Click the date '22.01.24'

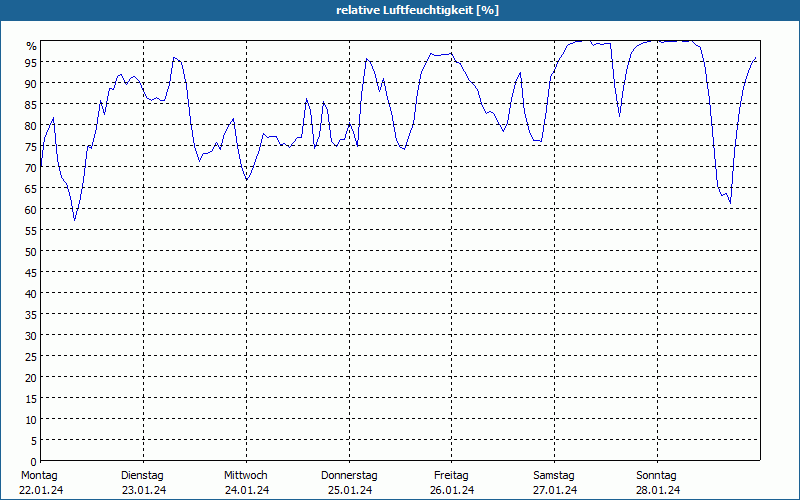point(41,490)
